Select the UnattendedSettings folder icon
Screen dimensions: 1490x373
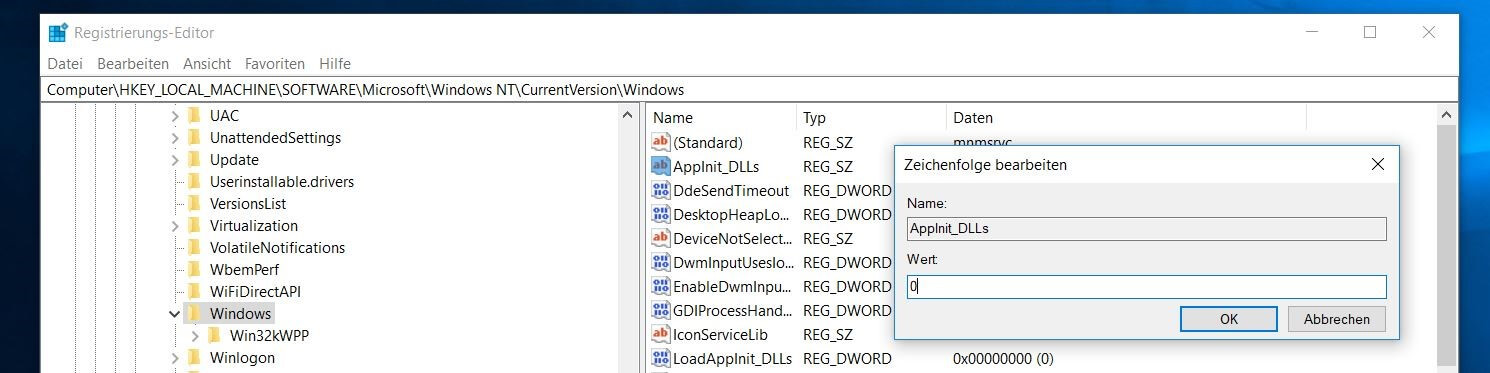194,138
